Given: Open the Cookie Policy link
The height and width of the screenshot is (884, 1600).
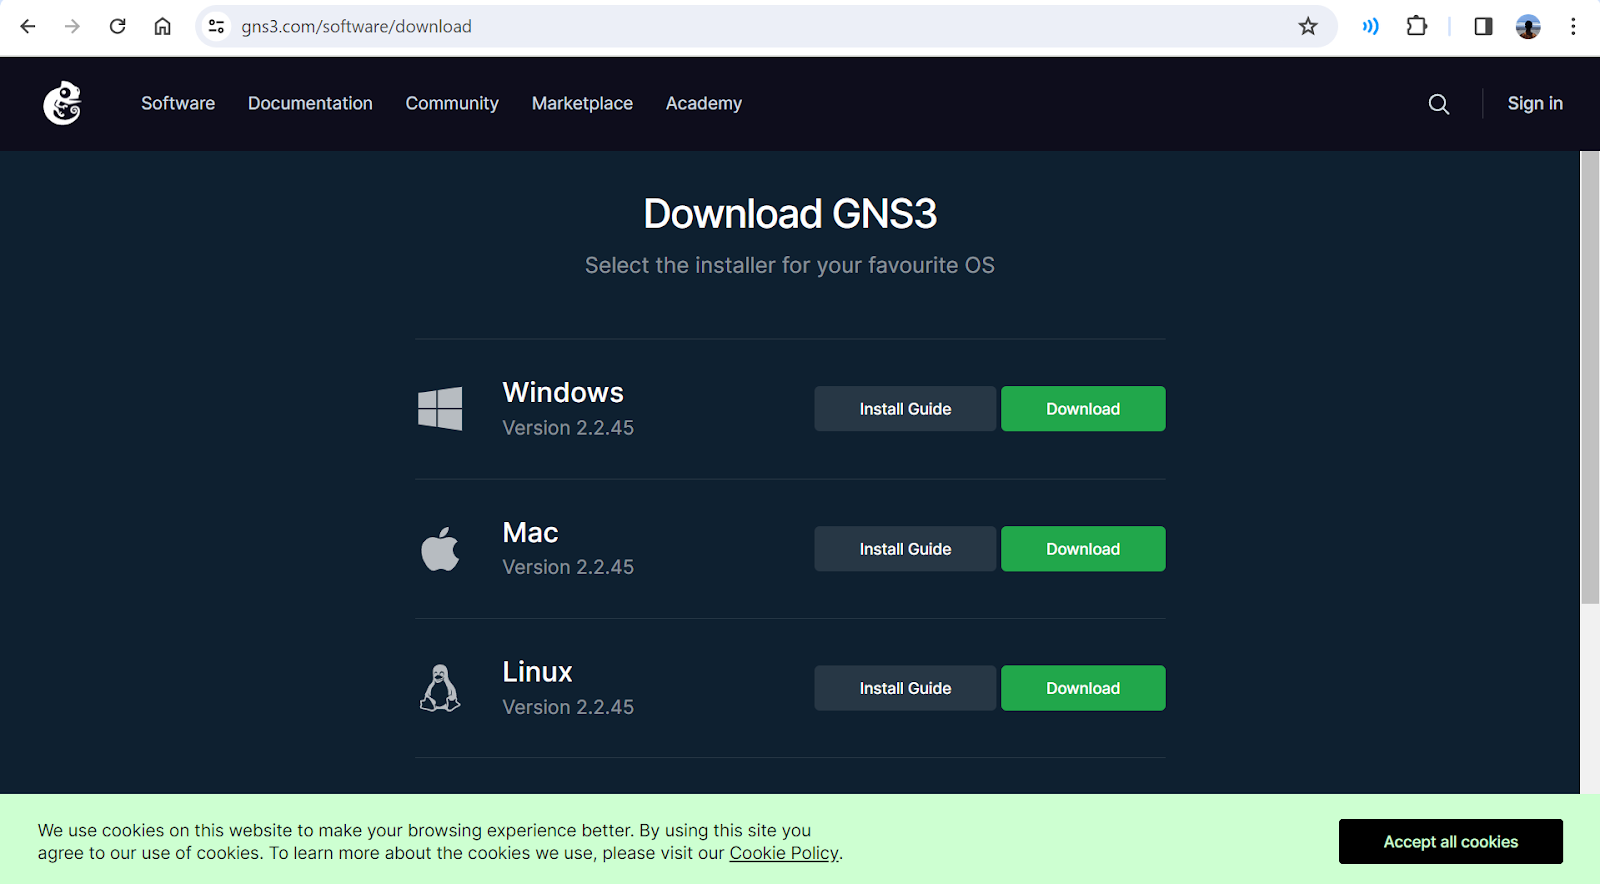Looking at the screenshot, I should click(784, 853).
